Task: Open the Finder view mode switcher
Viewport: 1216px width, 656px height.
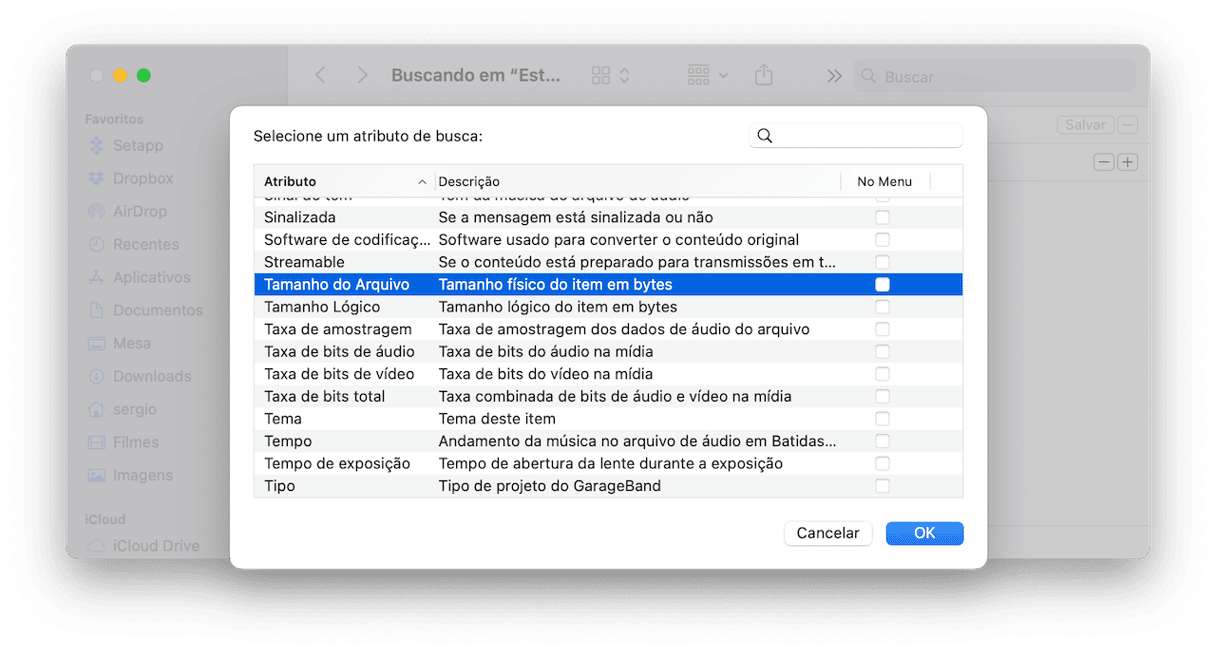Action: (611, 76)
